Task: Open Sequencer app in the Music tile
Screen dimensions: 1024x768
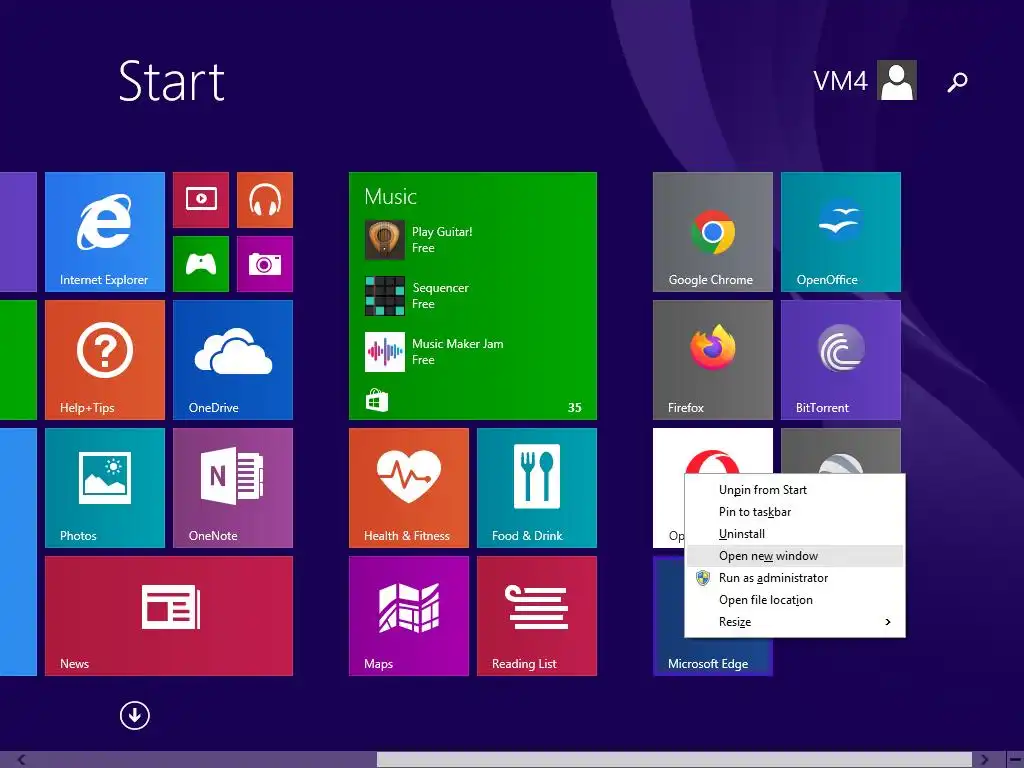Action: coord(417,296)
